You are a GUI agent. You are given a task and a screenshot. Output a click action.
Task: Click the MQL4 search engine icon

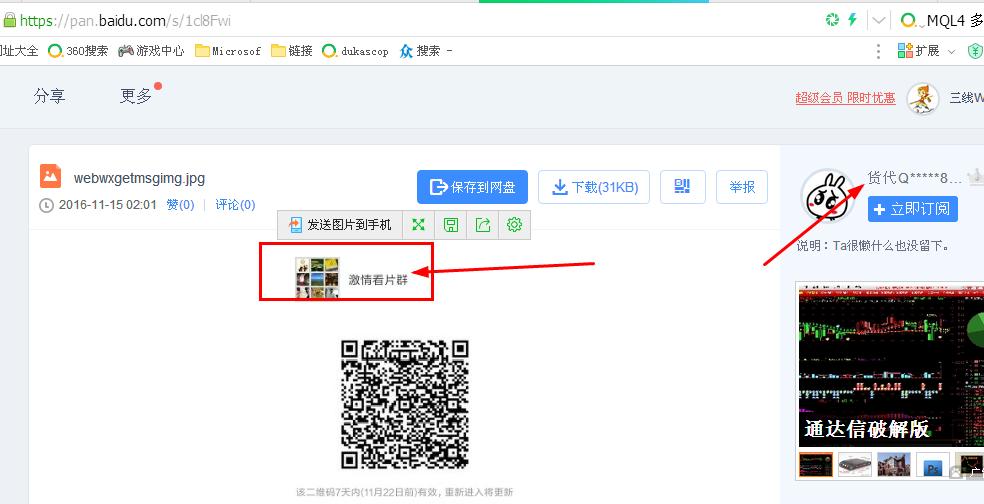[x=907, y=21]
